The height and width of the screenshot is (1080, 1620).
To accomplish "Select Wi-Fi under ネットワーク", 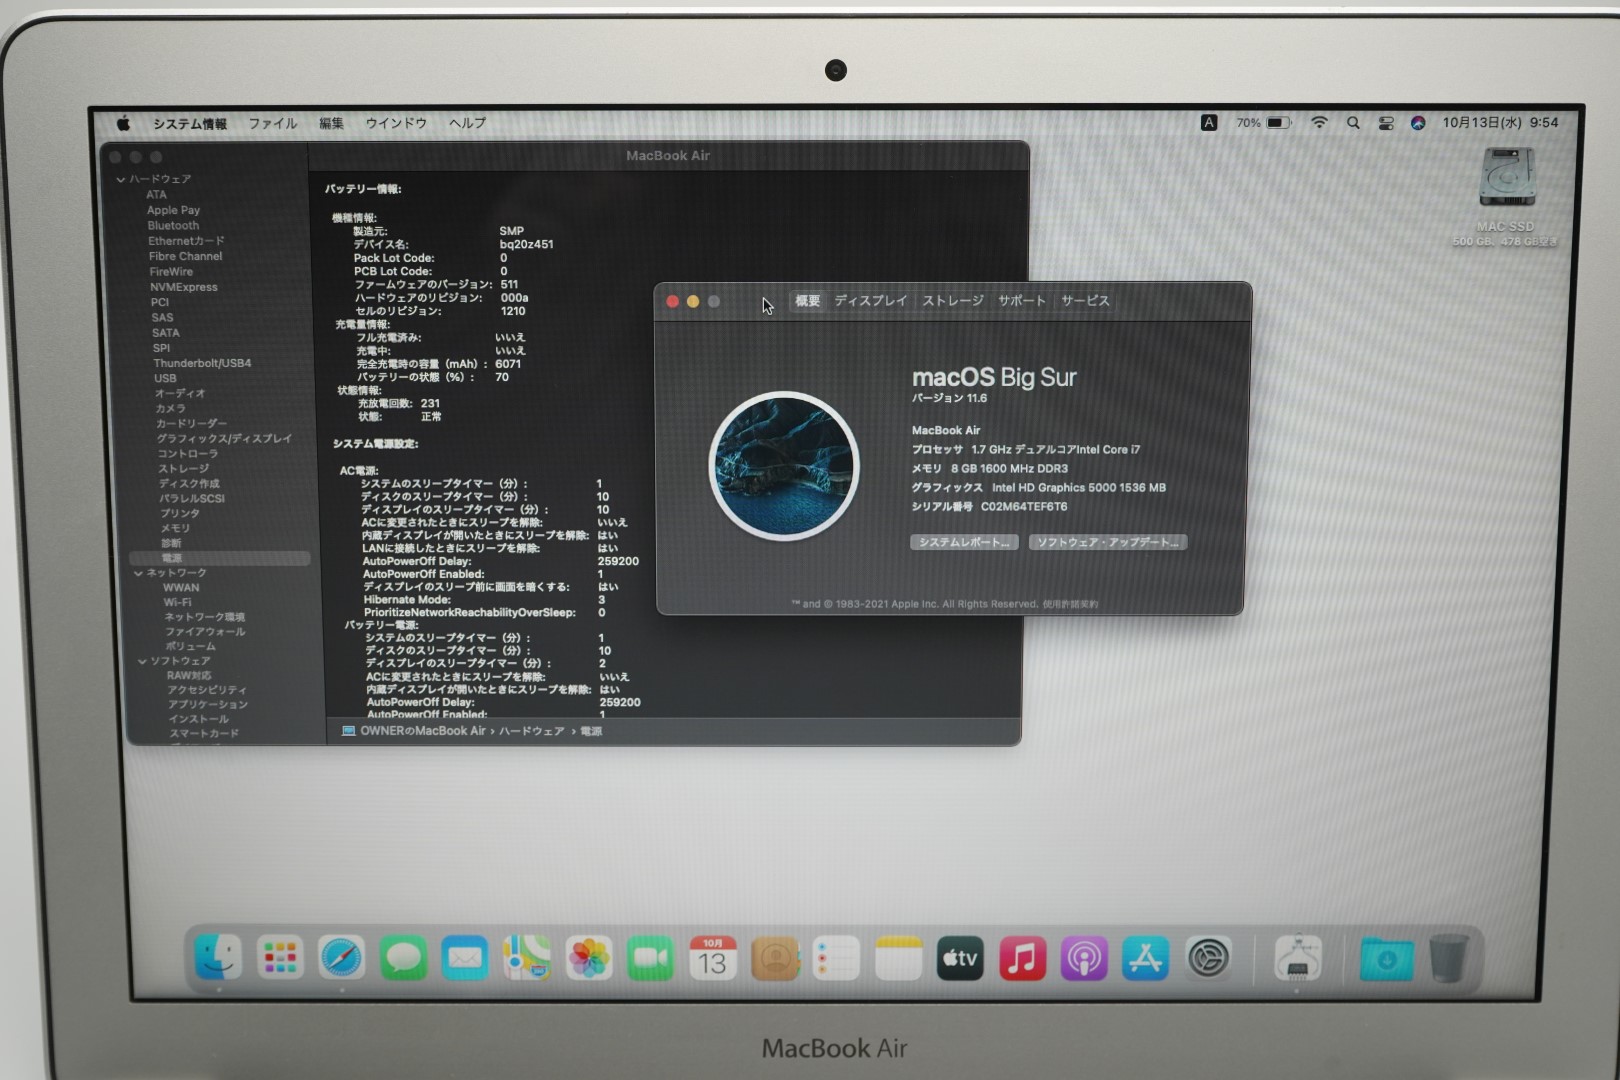I will (x=177, y=603).
